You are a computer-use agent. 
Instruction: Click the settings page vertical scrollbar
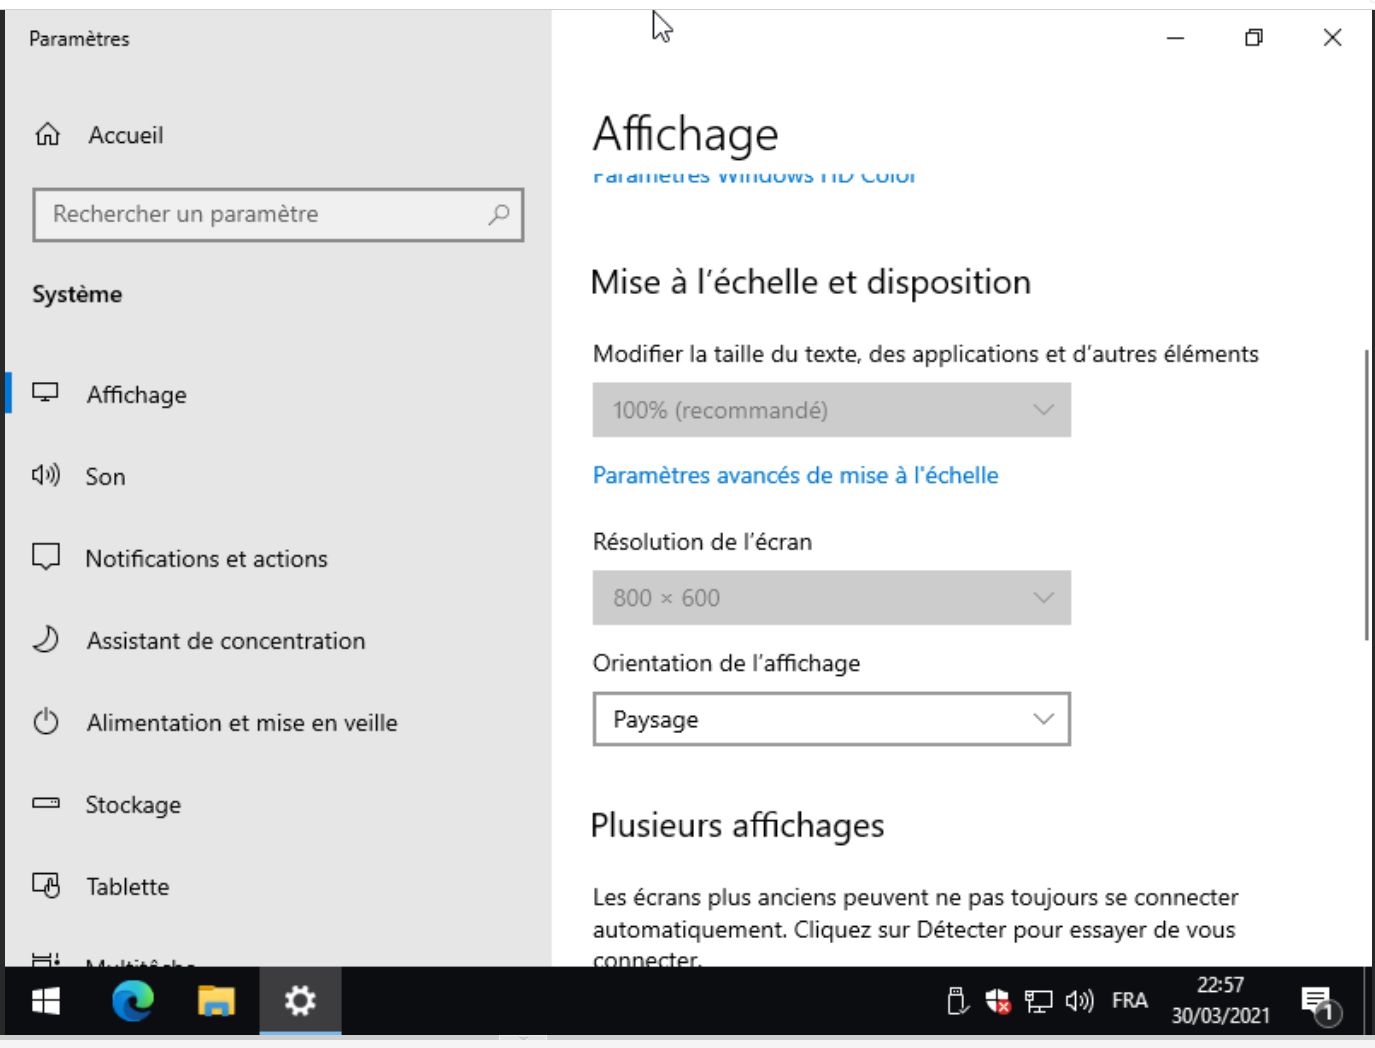[1366, 495]
